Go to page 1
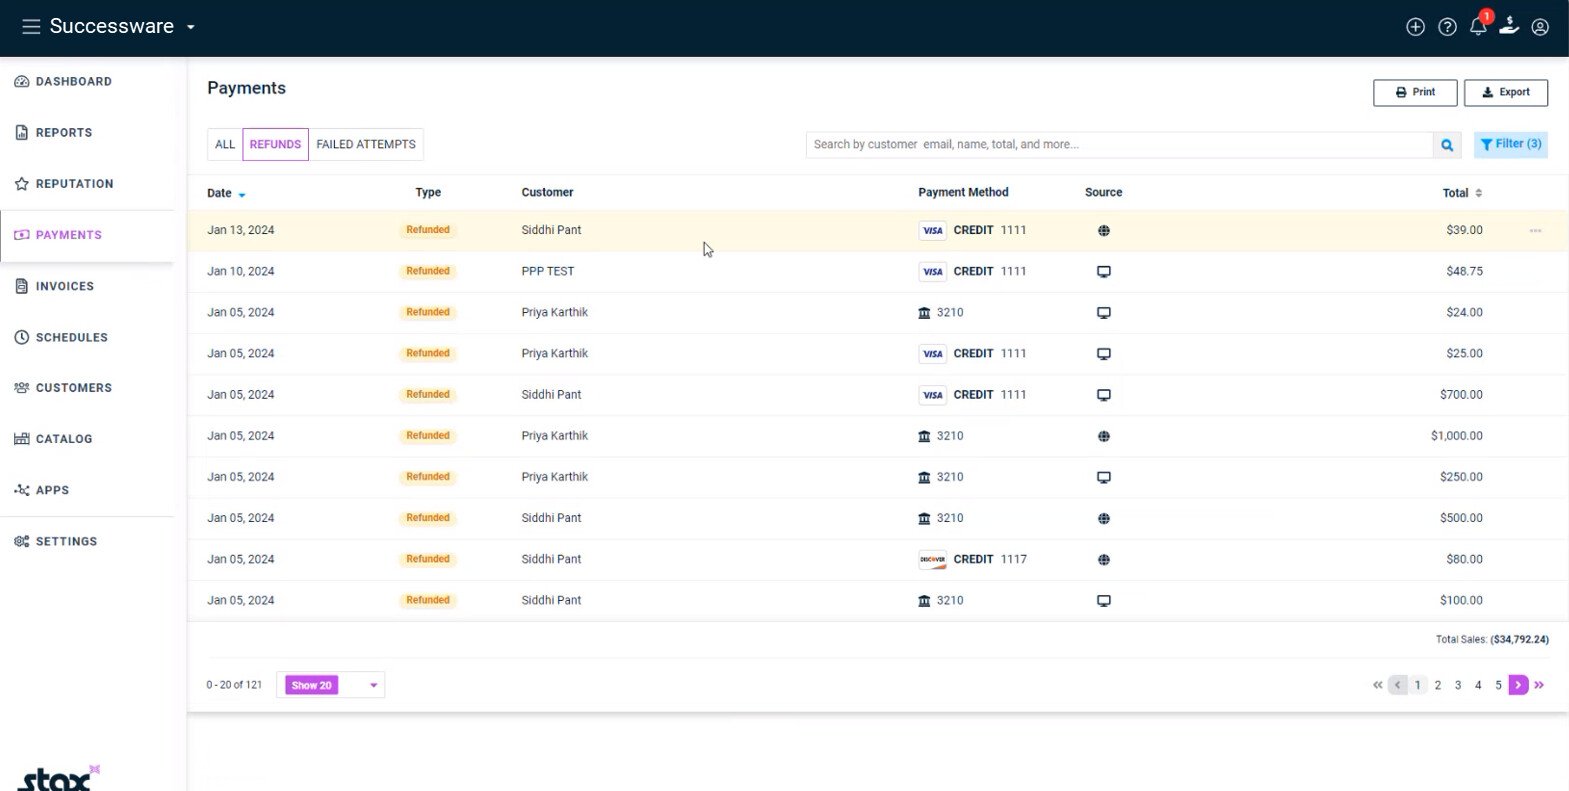The height and width of the screenshot is (791, 1569). coord(1418,685)
